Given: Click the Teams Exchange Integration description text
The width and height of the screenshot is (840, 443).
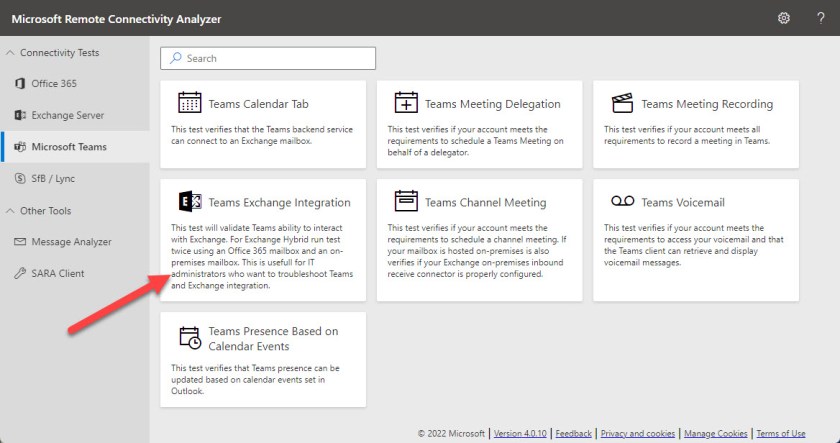Looking at the screenshot, I should coord(262,257).
